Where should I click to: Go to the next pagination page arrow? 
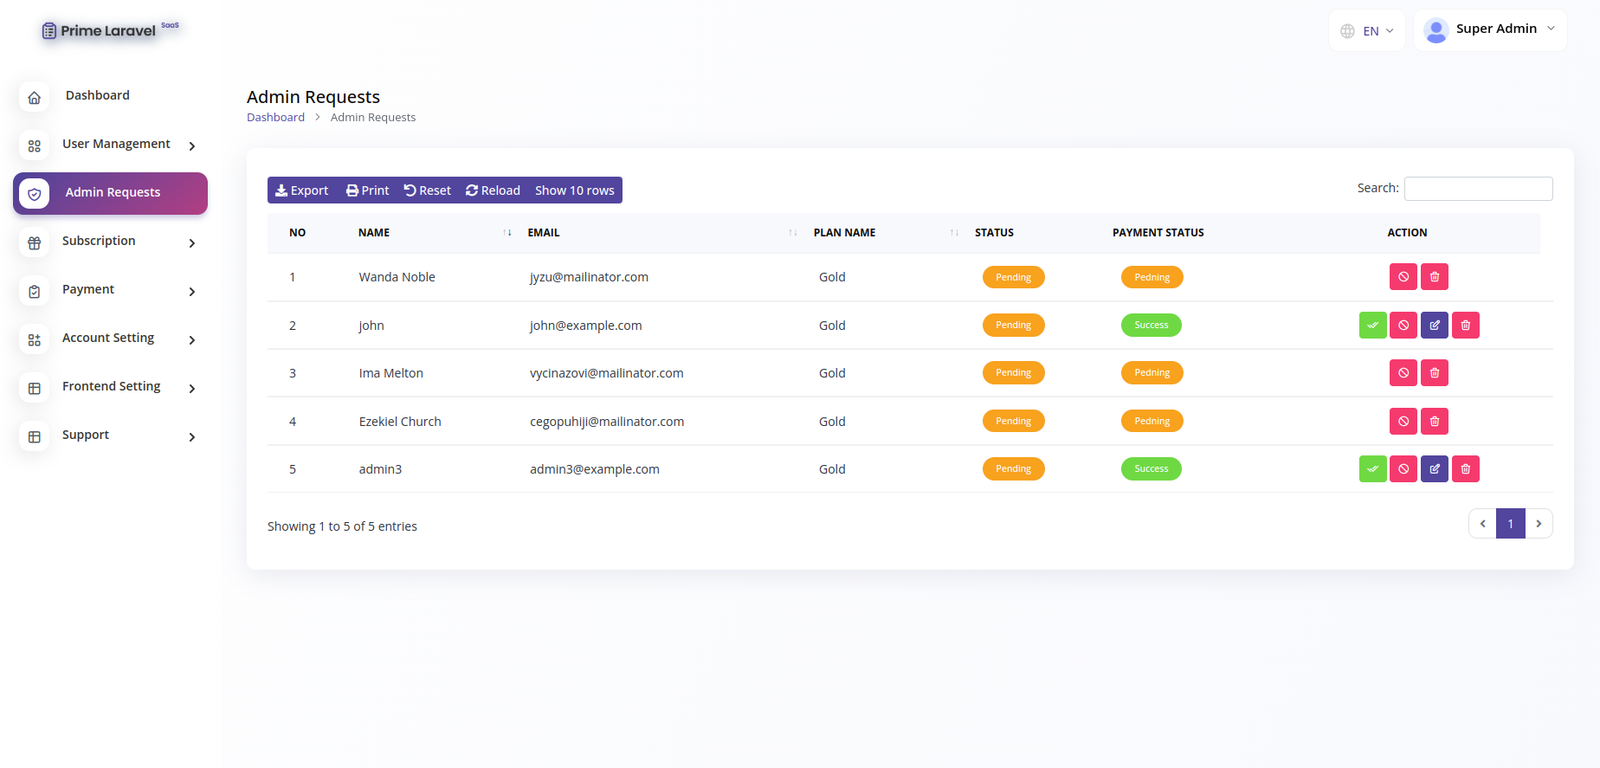click(x=1538, y=524)
